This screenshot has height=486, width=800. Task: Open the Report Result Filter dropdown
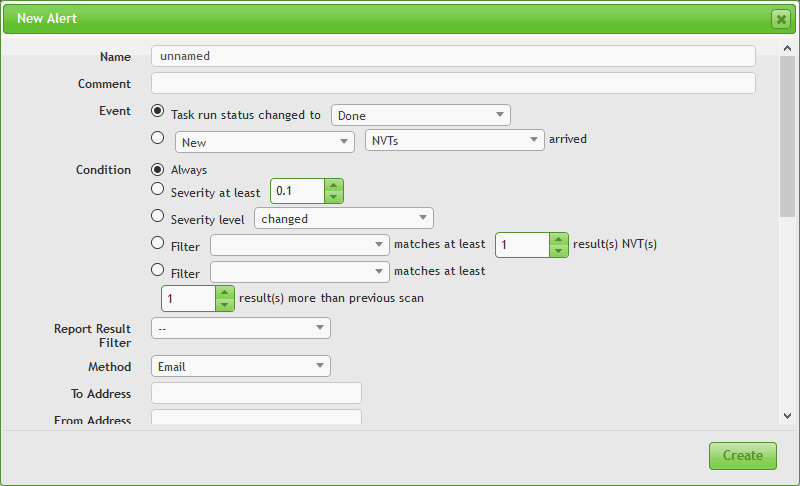240,328
